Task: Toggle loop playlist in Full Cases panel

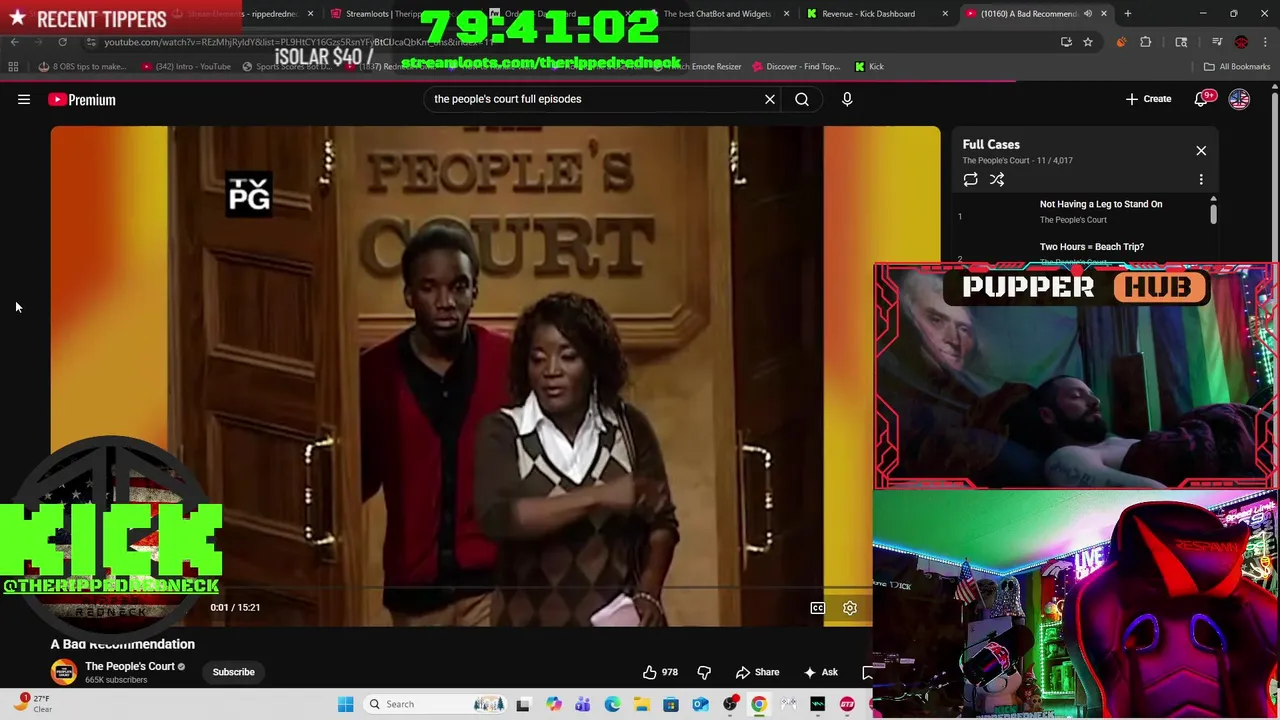Action: click(x=970, y=180)
